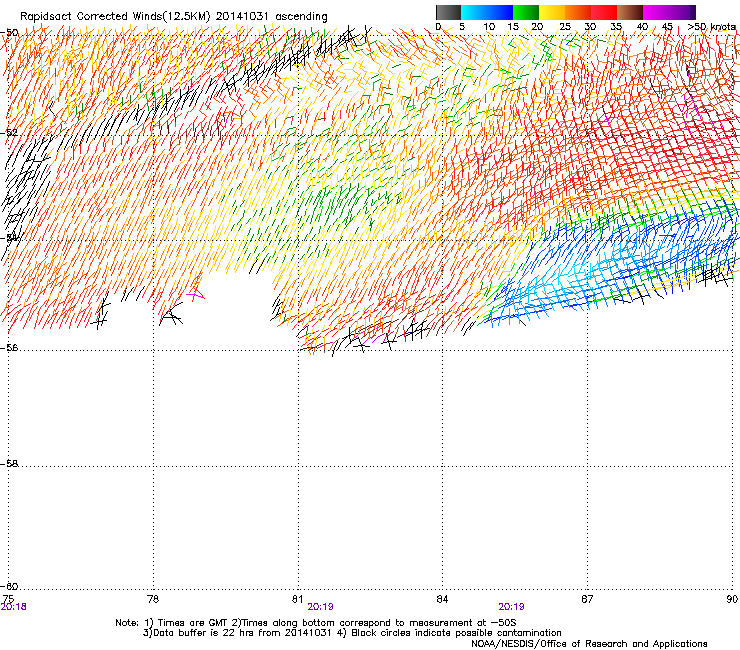This screenshot has width=740, height=650.
Task: Click the chart title 'Rapidscat Corrected Winds(12.5KM)'
Action: 115,17
